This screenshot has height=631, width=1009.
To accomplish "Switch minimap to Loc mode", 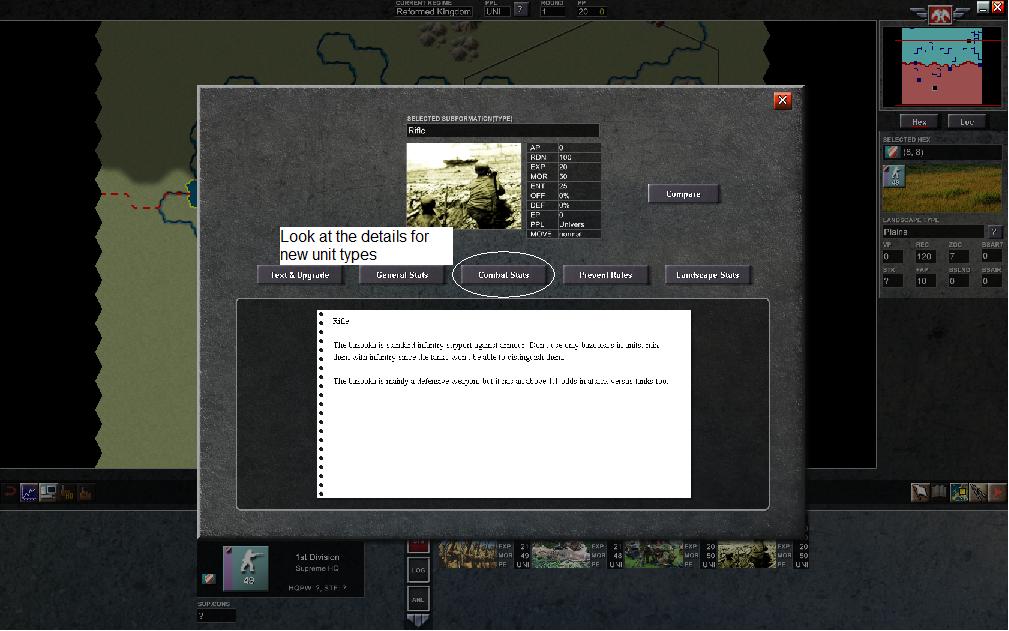I will click(x=967, y=122).
